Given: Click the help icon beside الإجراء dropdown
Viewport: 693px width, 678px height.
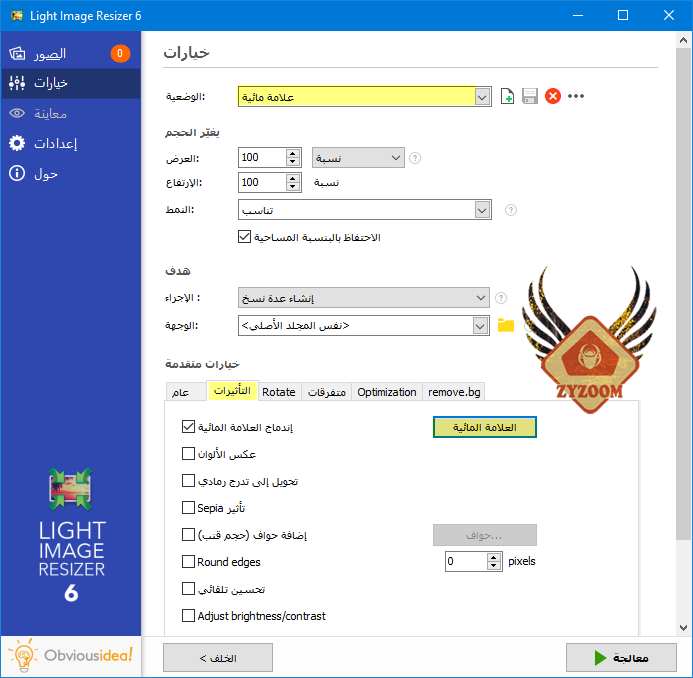Looking at the screenshot, I should [x=501, y=298].
